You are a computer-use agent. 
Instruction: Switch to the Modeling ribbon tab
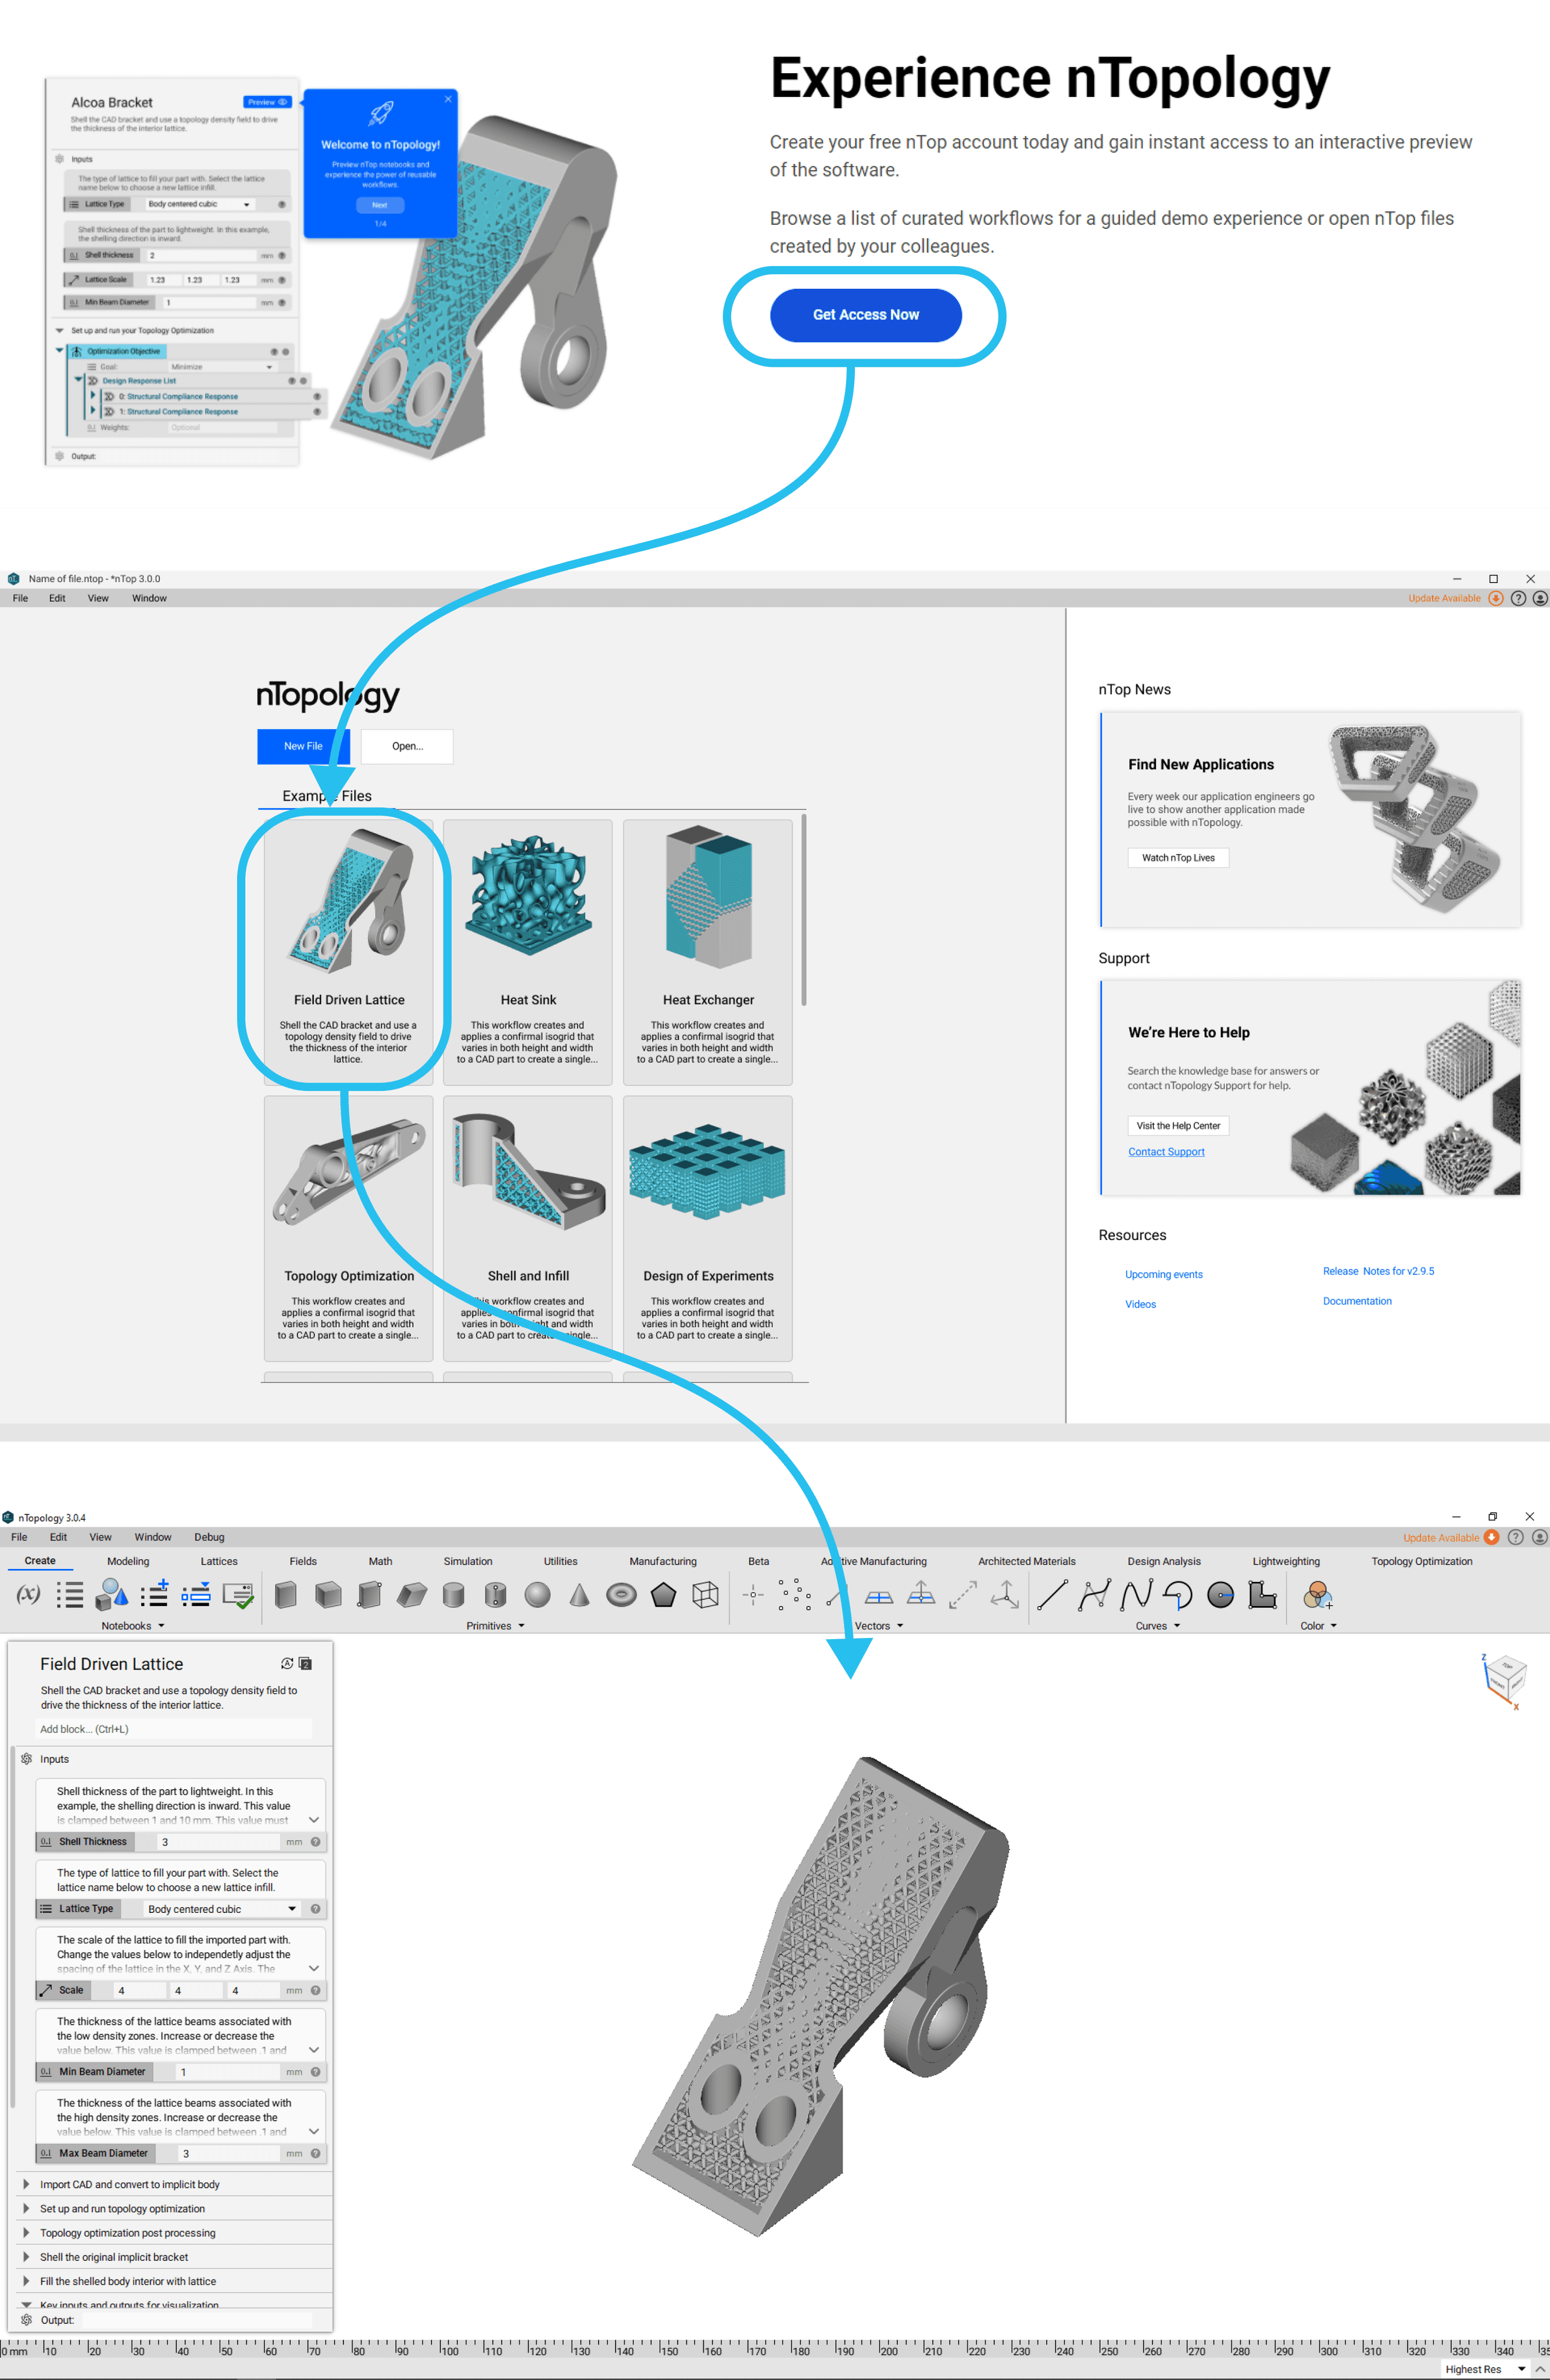pos(128,1561)
